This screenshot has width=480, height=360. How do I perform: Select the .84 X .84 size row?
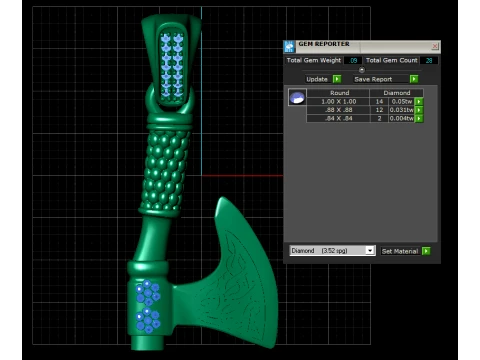tap(338, 118)
